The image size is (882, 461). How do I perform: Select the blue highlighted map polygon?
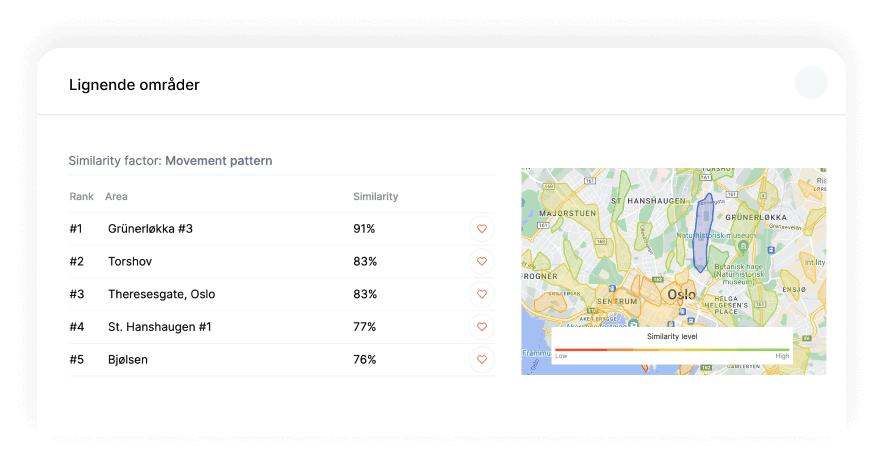coord(702,233)
